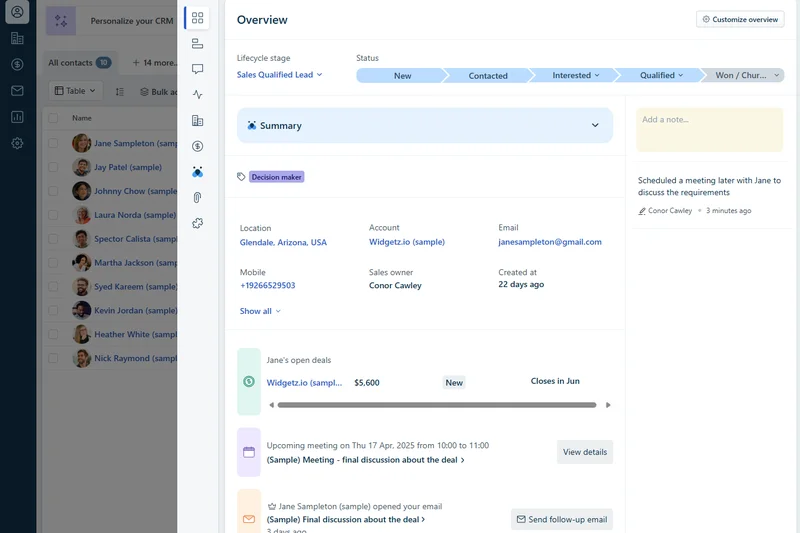Open the janesampleton@gmail.com email link

pos(549,242)
